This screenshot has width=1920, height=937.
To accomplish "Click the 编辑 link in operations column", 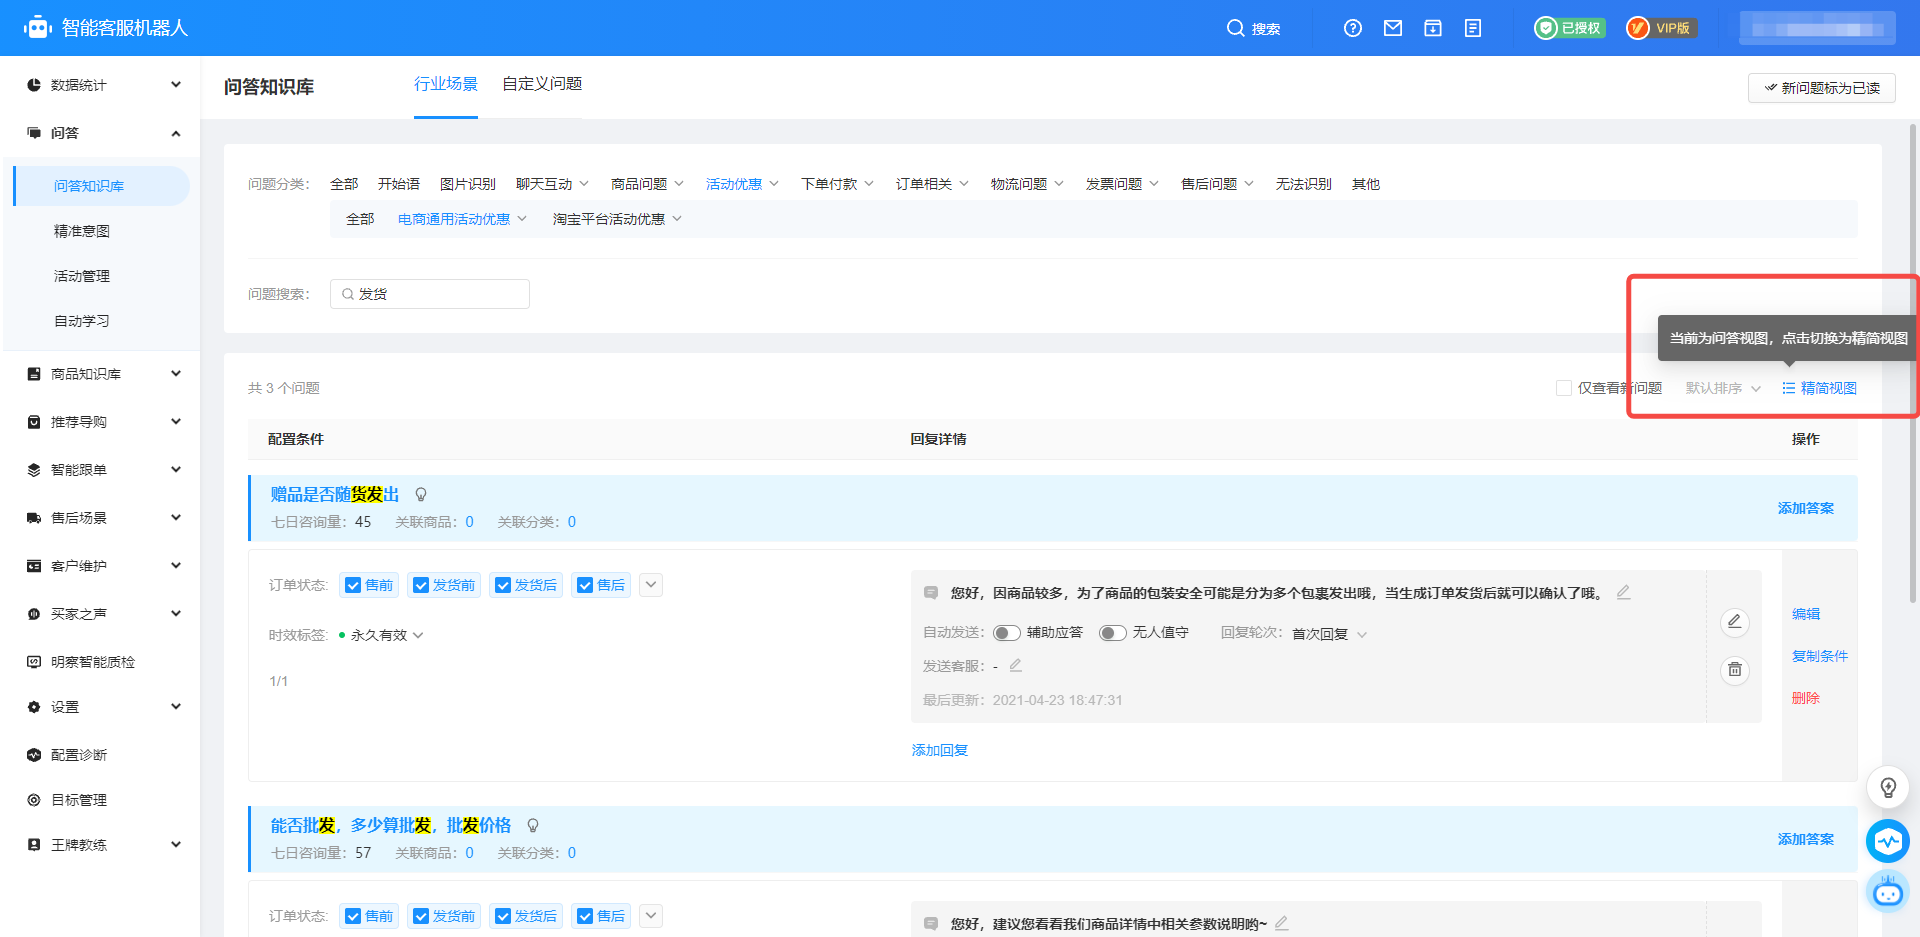I will [1806, 614].
